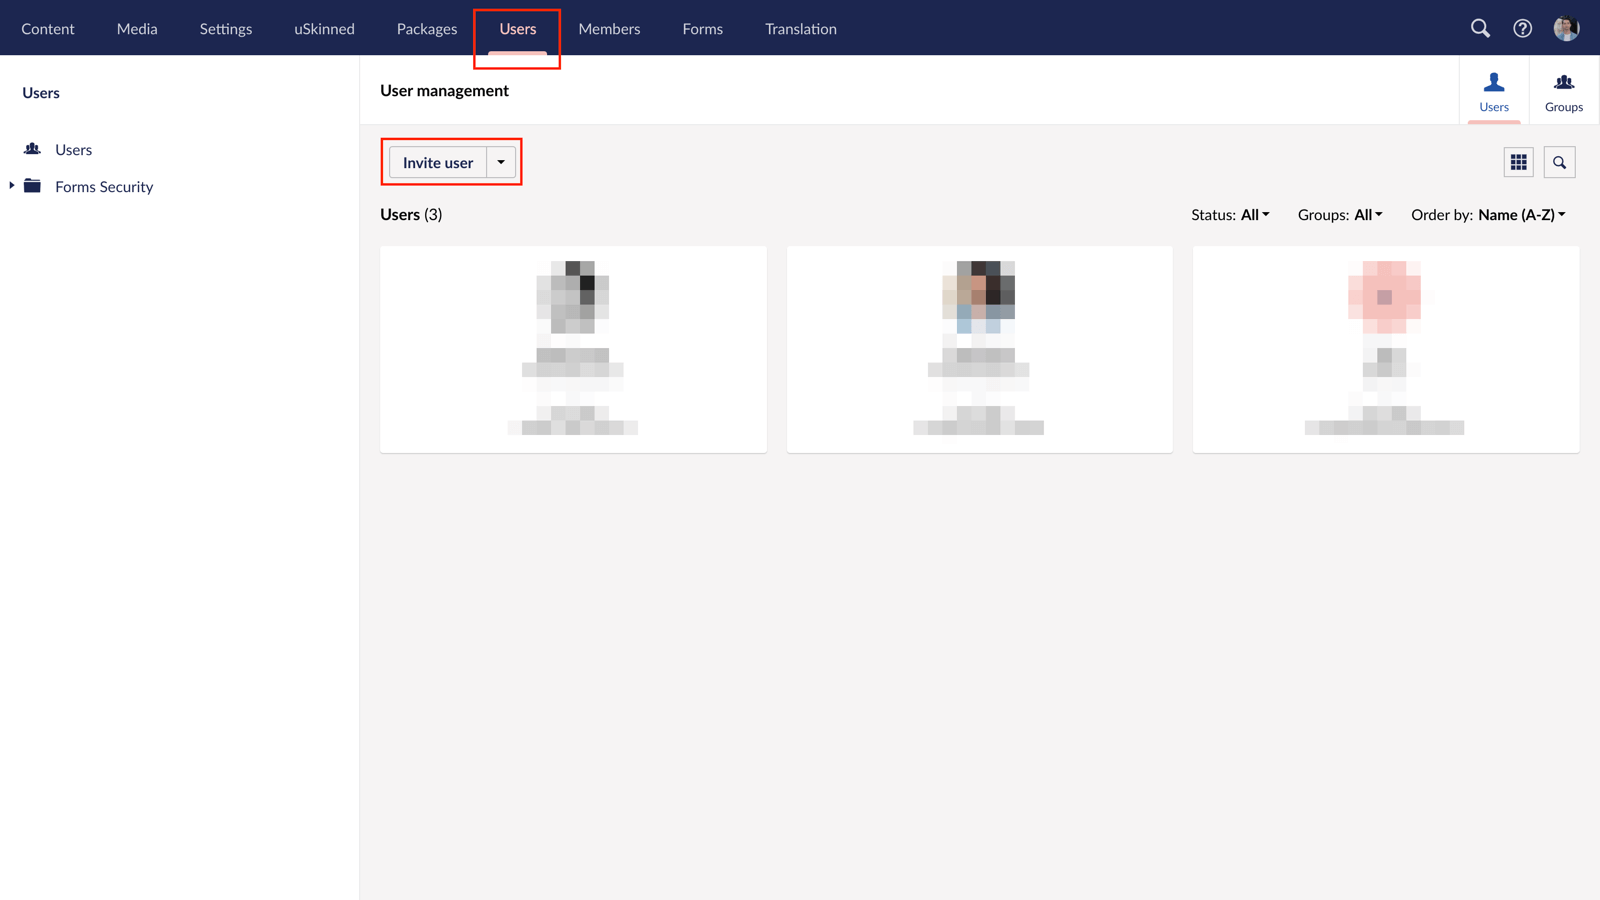Change the Order by Name (A-Z) sorting
This screenshot has height=900, width=1600.
(1521, 214)
